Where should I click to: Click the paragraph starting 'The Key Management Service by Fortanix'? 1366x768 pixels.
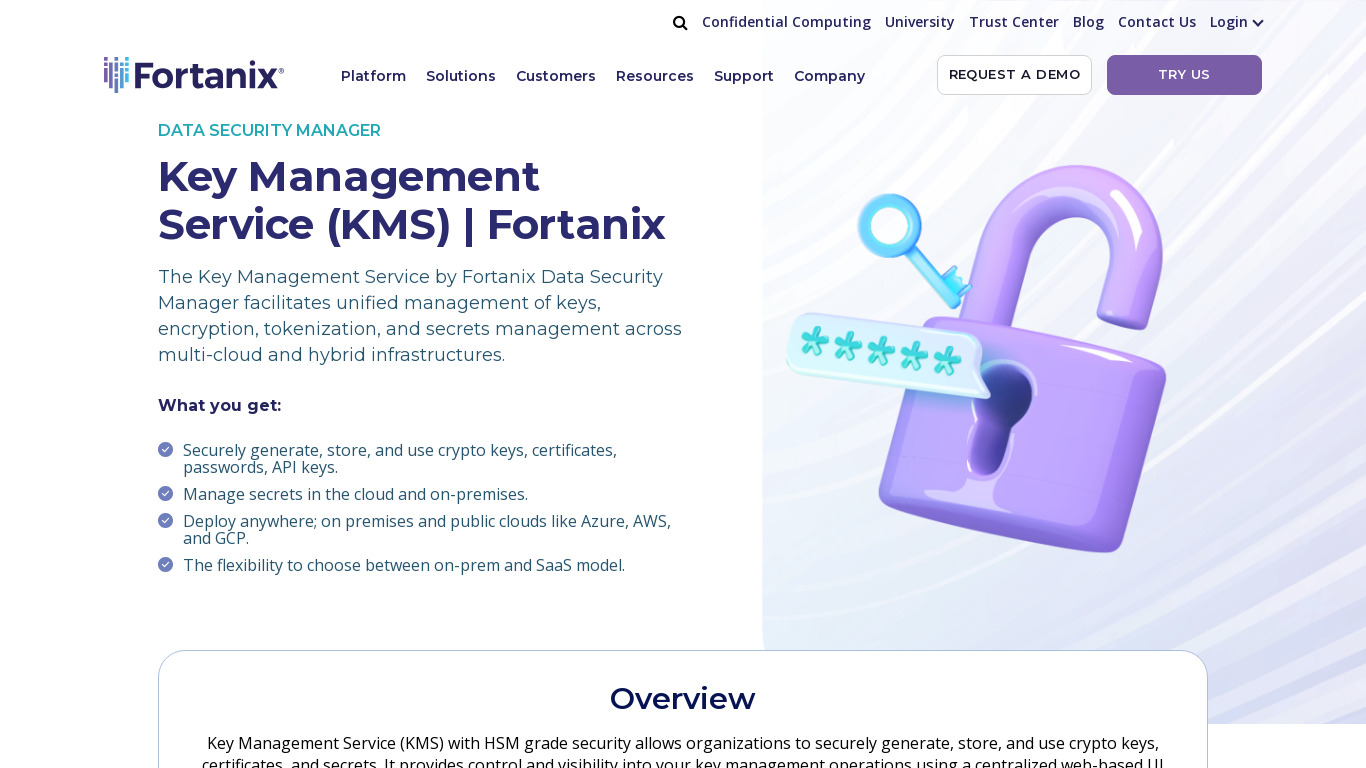[420, 316]
